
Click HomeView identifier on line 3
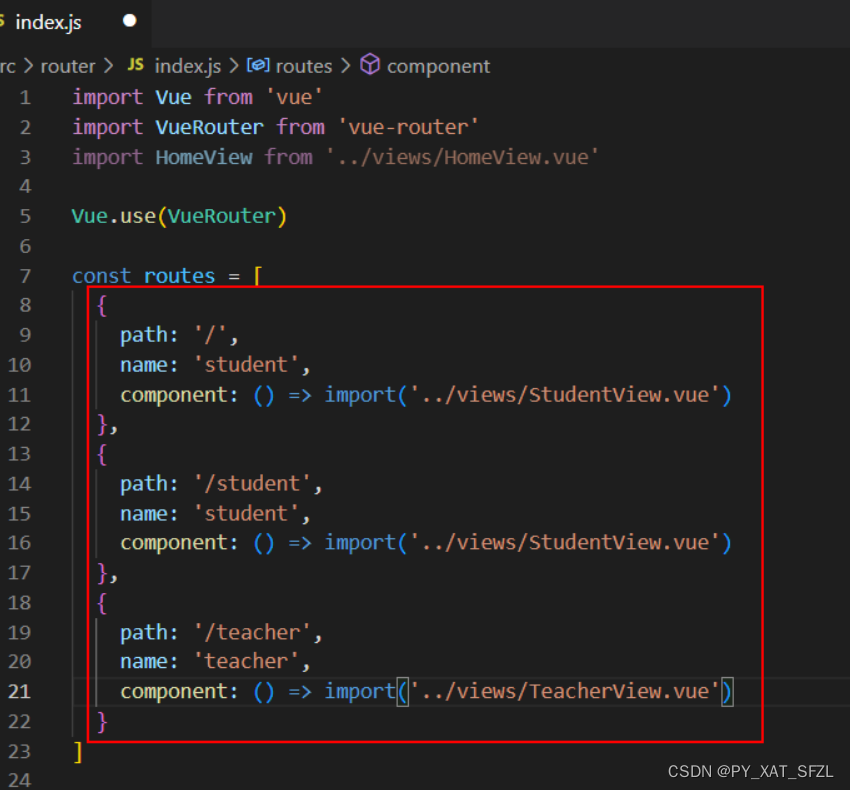tap(204, 157)
